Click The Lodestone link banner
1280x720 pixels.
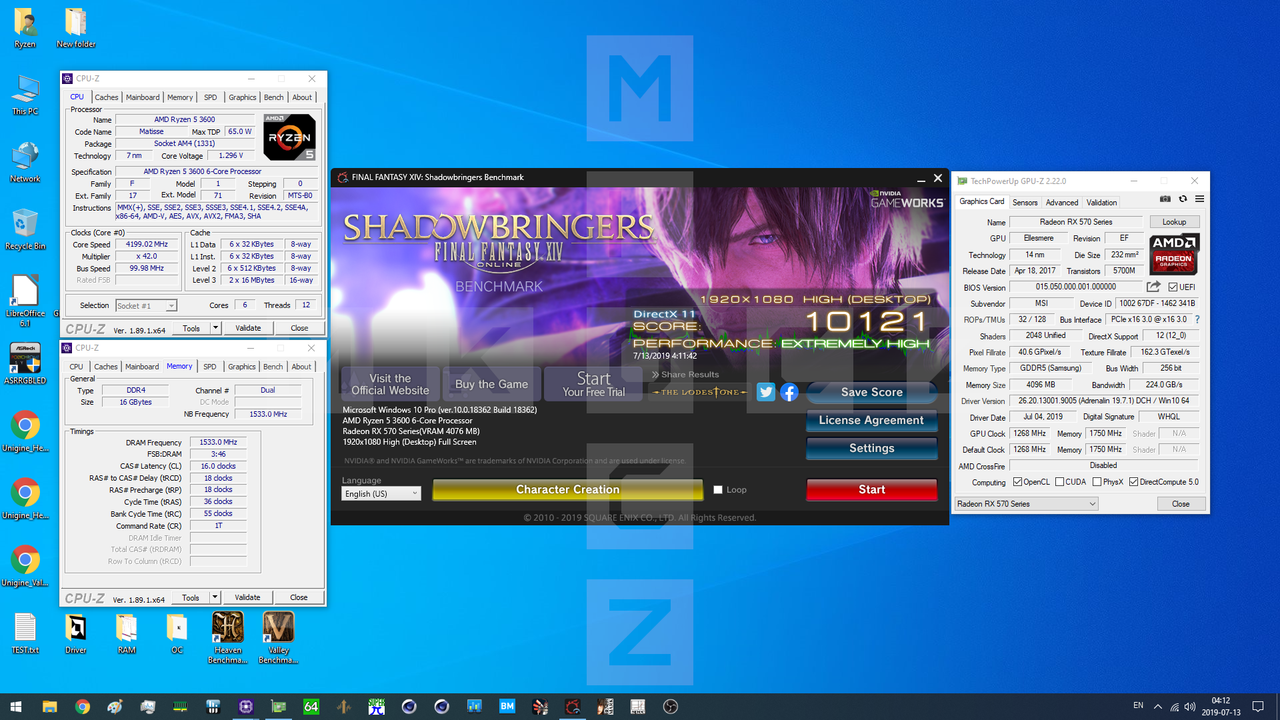[x=701, y=392]
